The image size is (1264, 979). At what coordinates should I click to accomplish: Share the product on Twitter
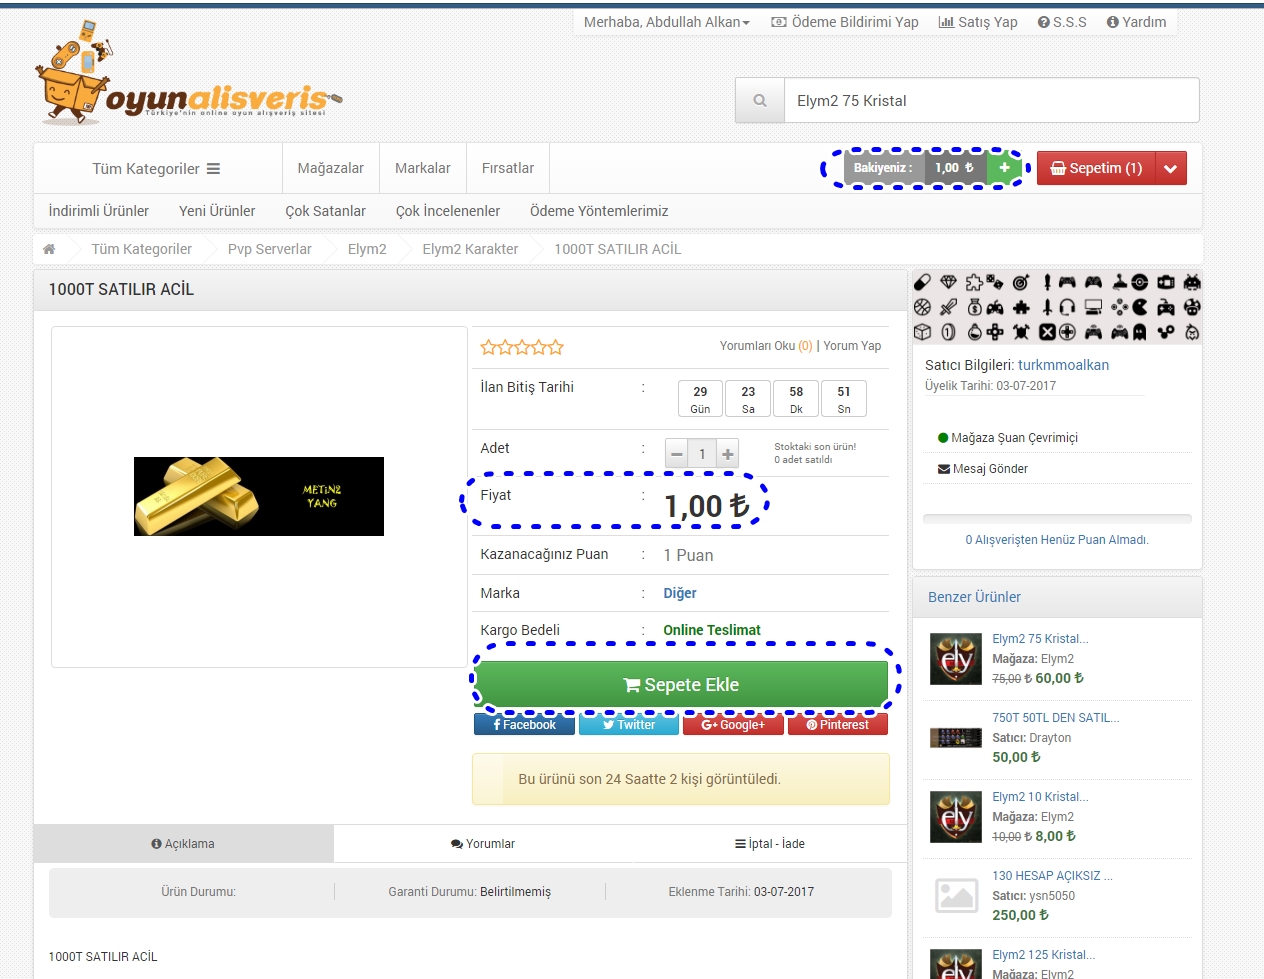(x=629, y=725)
